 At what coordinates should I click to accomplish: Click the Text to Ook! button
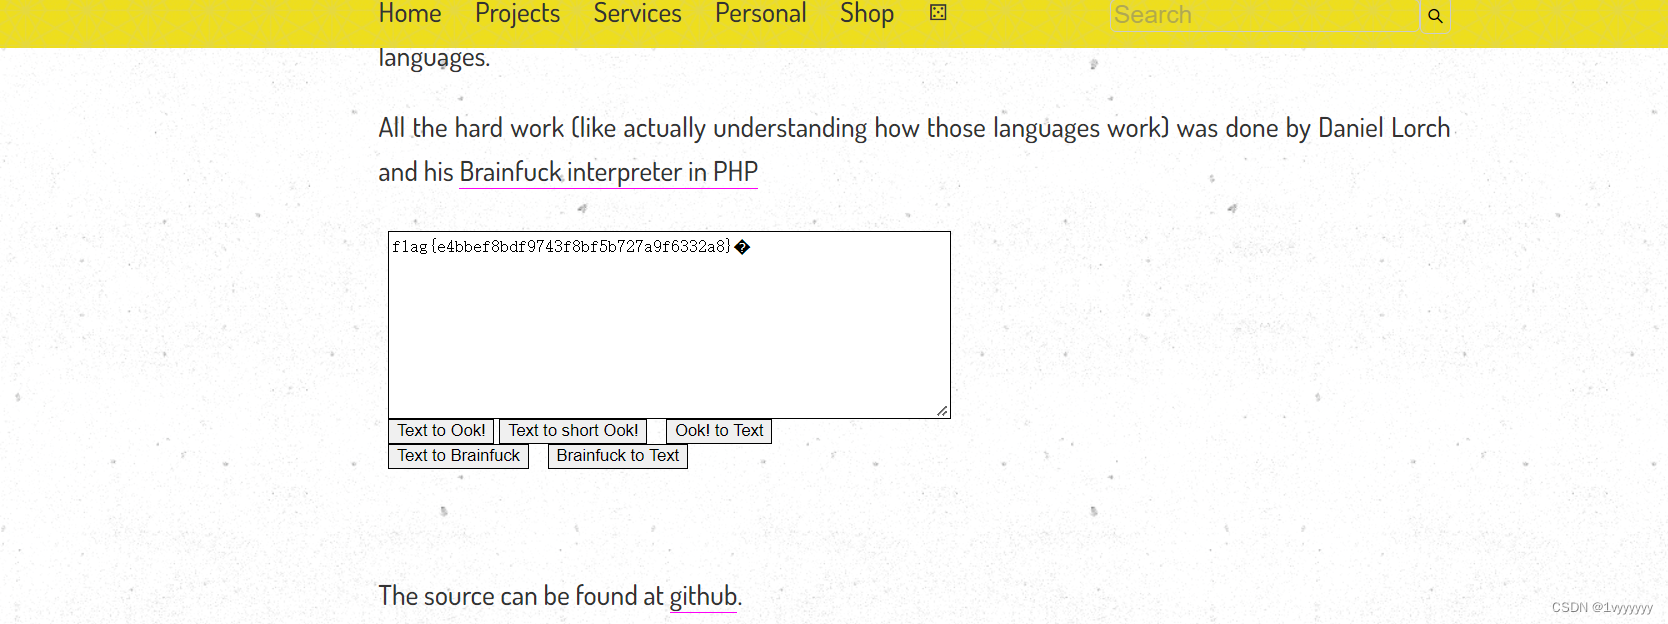441,431
